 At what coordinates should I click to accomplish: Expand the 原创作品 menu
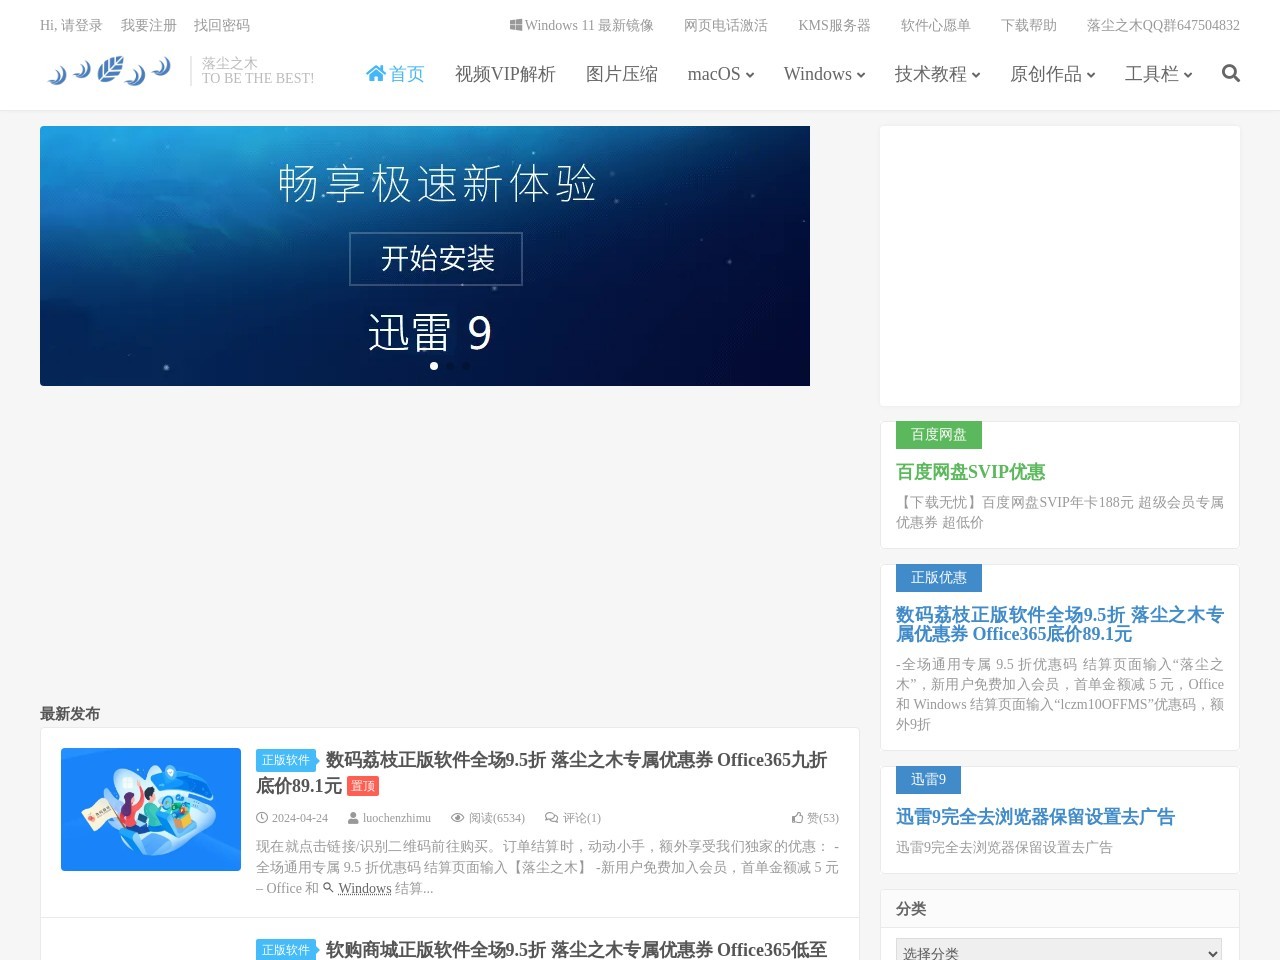1052,74
